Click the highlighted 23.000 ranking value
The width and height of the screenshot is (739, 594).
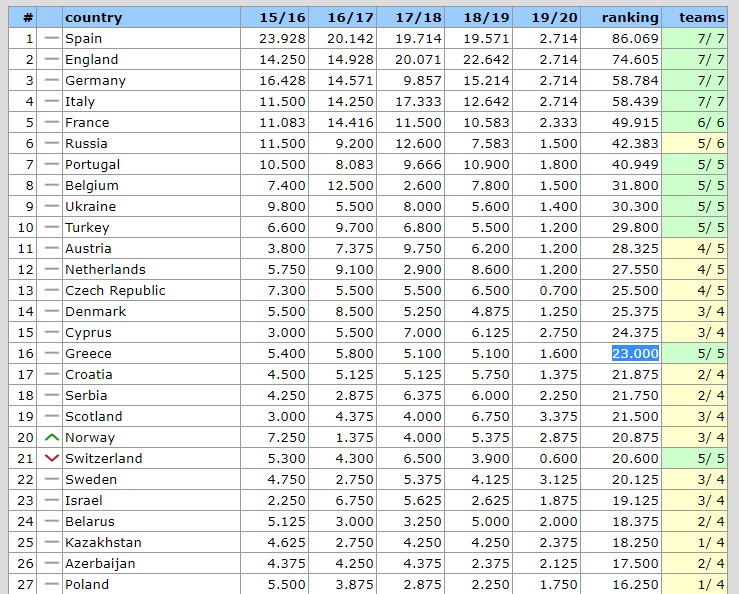click(x=635, y=353)
